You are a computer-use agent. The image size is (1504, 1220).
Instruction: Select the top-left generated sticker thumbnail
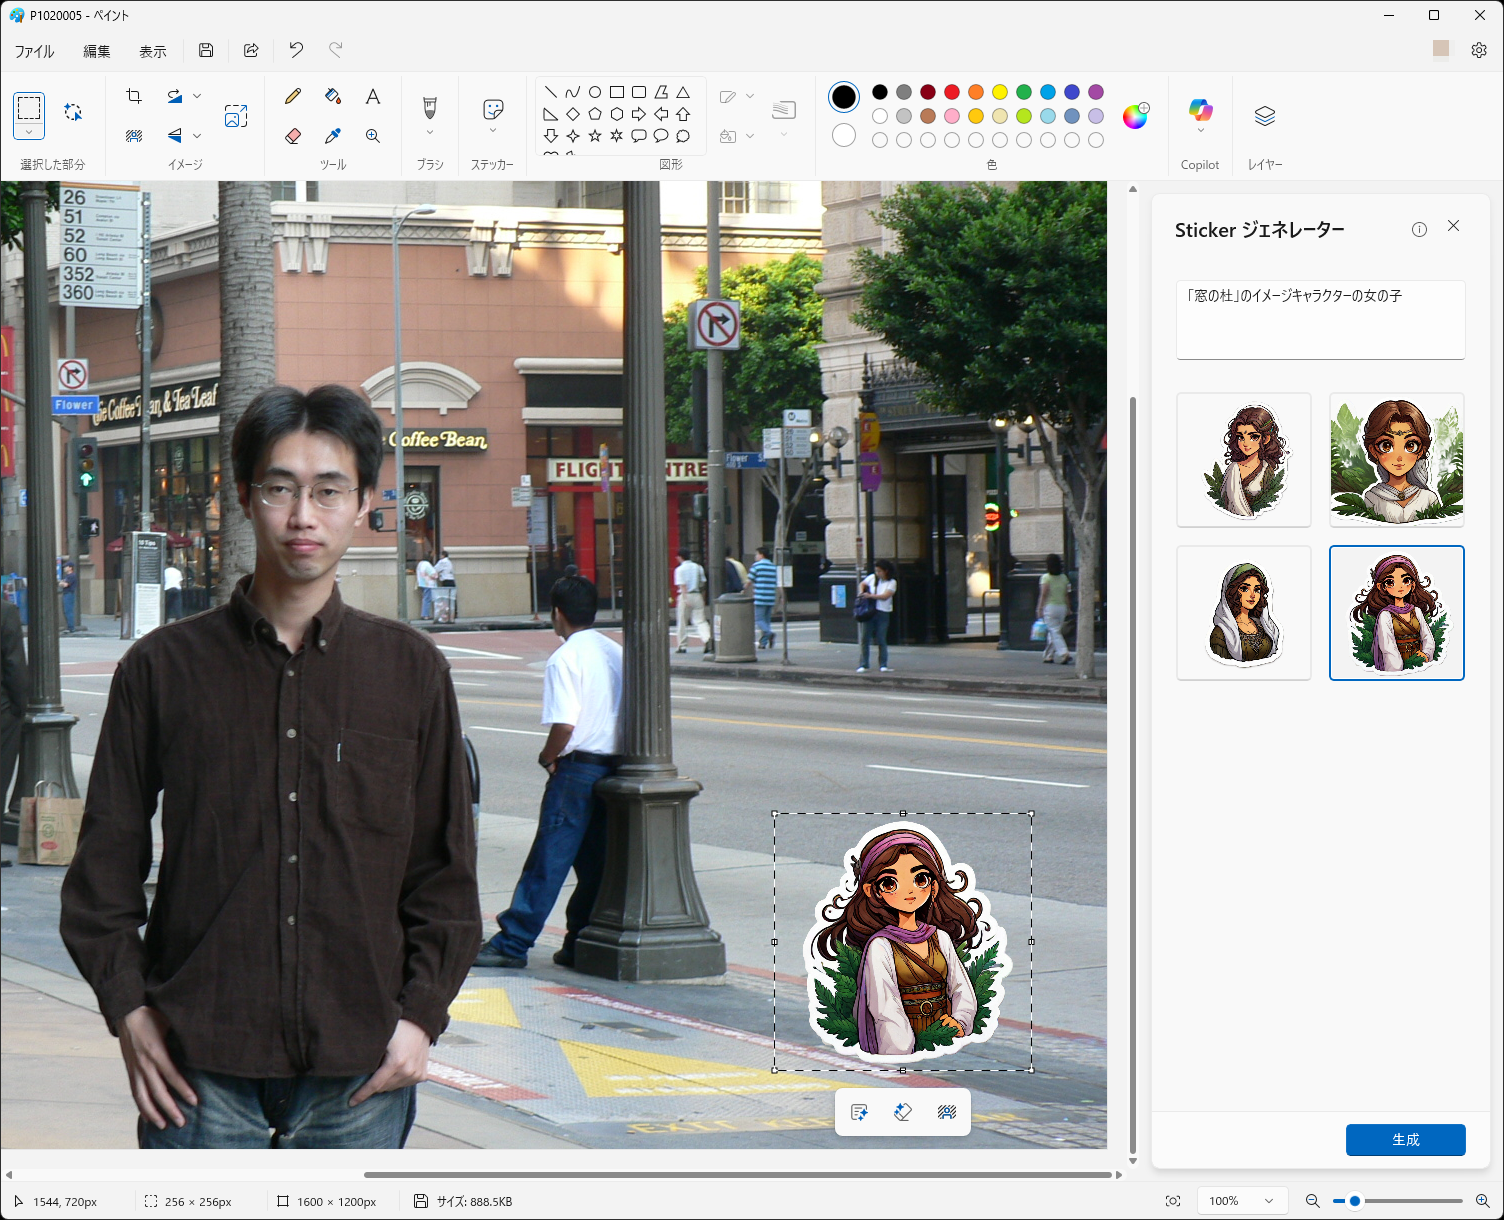point(1243,460)
